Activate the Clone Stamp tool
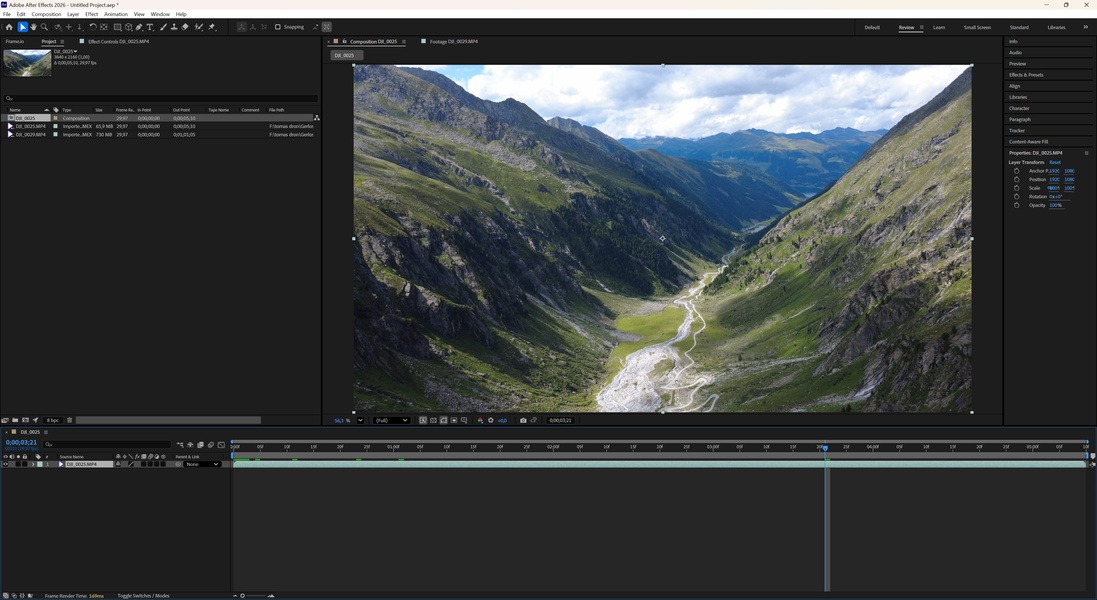This screenshot has width=1097, height=600. click(173, 27)
